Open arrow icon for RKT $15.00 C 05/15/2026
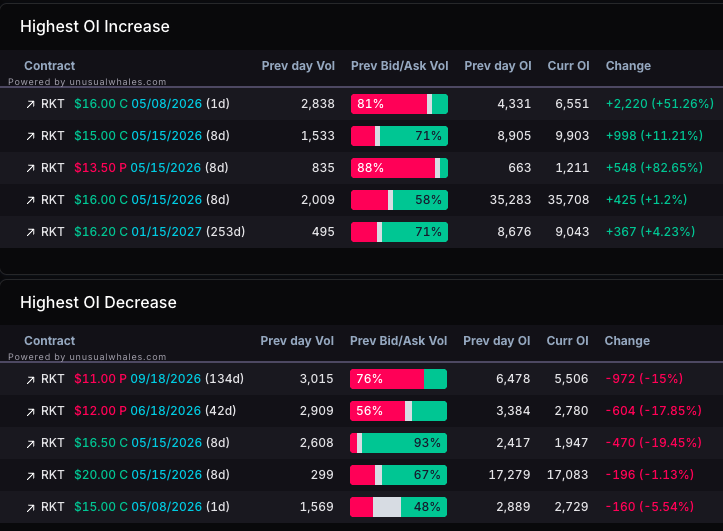The width and height of the screenshot is (723, 531). click(x=30, y=136)
